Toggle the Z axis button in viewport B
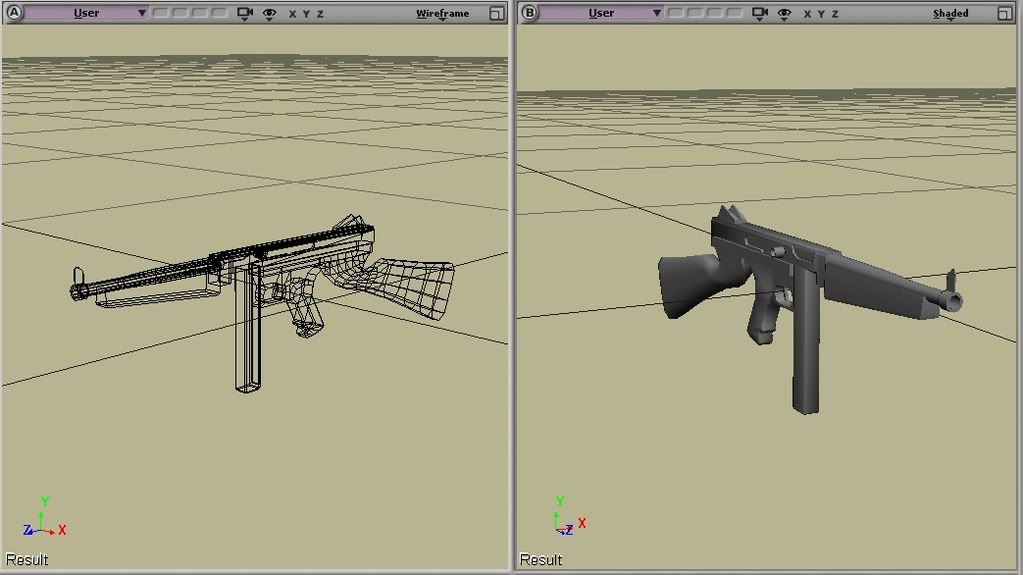1023x575 pixels. pos(835,14)
